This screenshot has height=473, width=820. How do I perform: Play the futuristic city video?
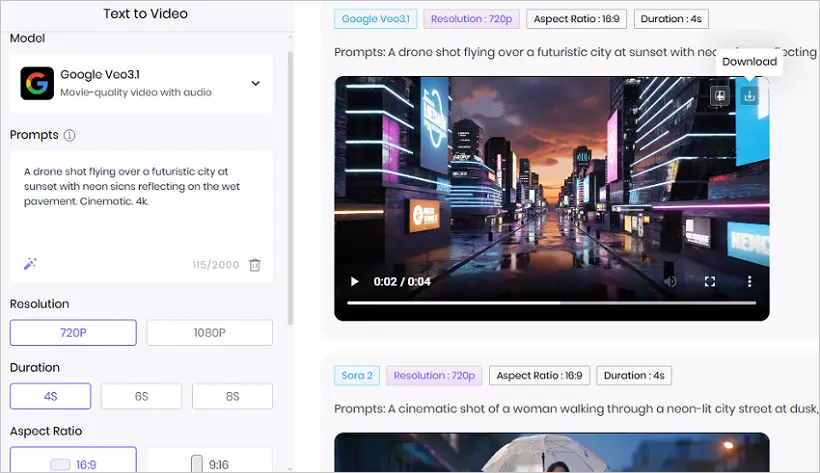(355, 281)
